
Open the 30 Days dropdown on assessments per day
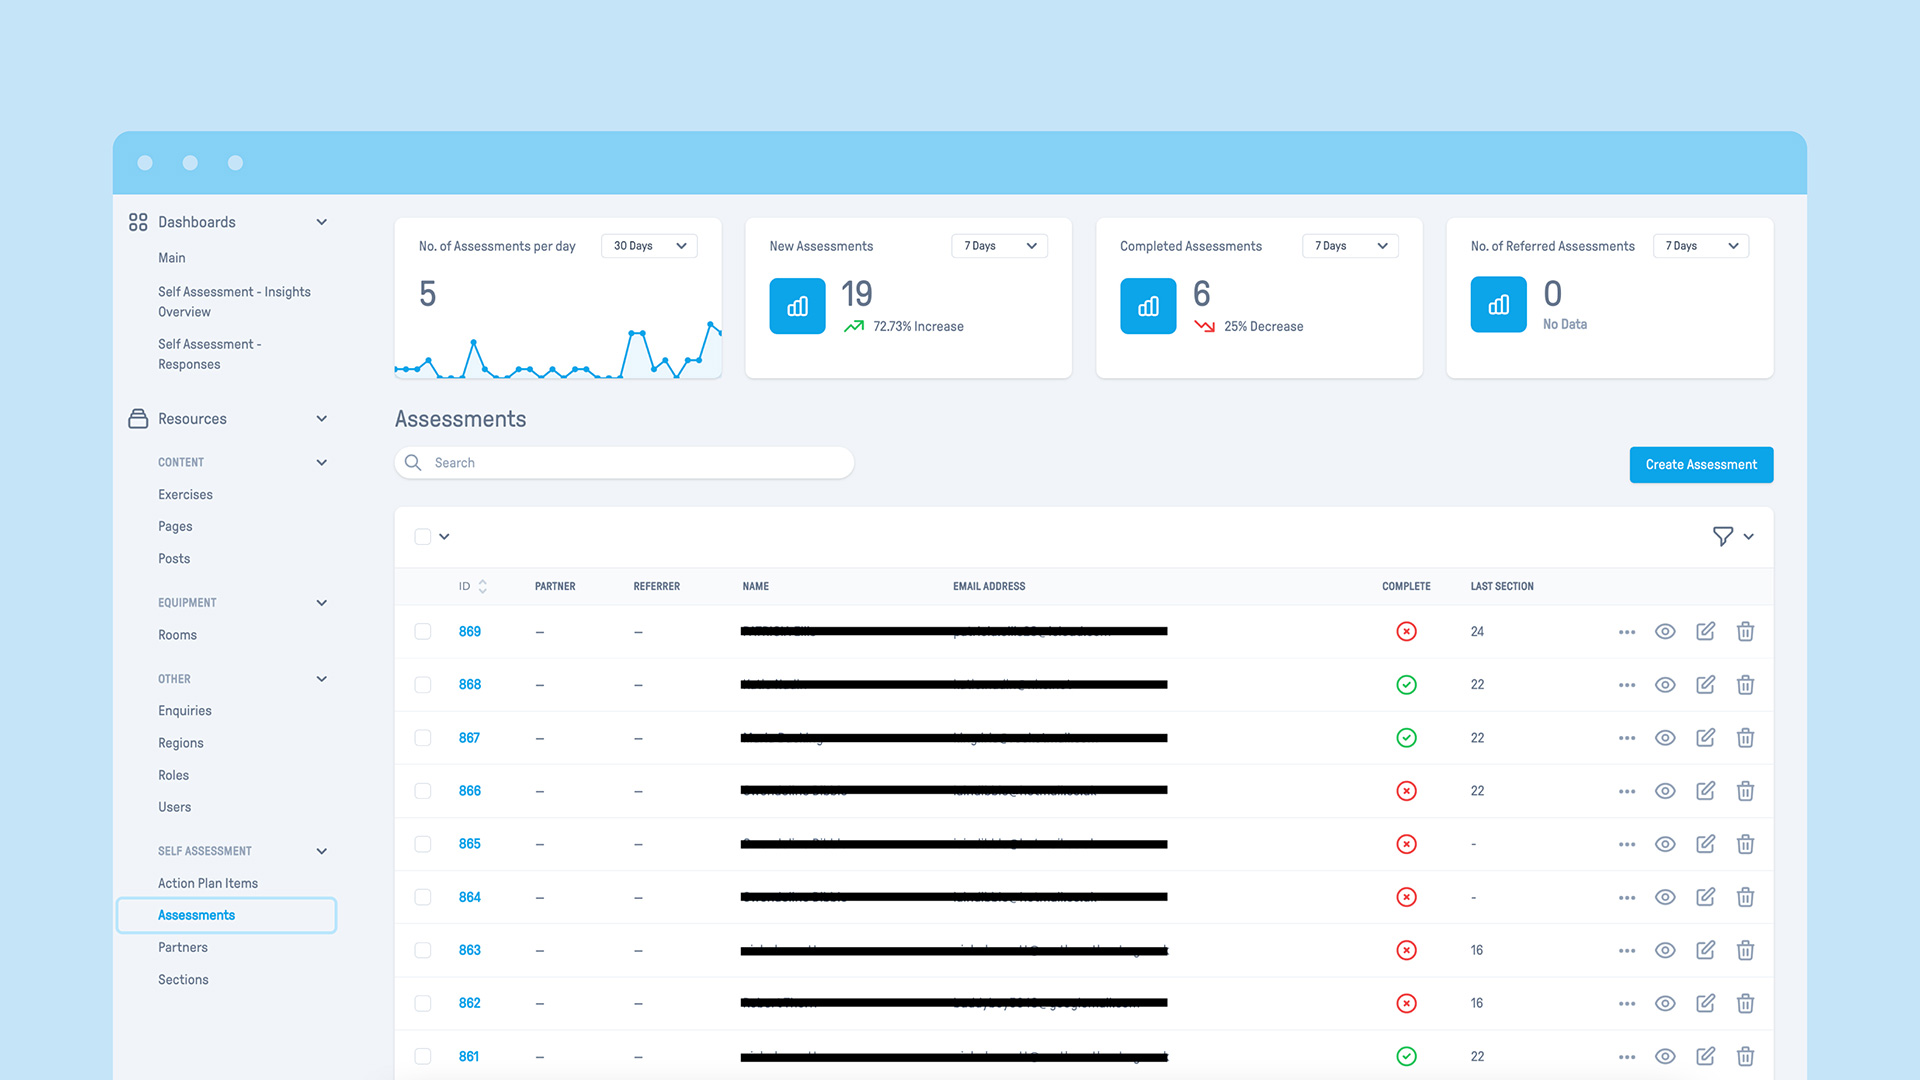(x=649, y=246)
